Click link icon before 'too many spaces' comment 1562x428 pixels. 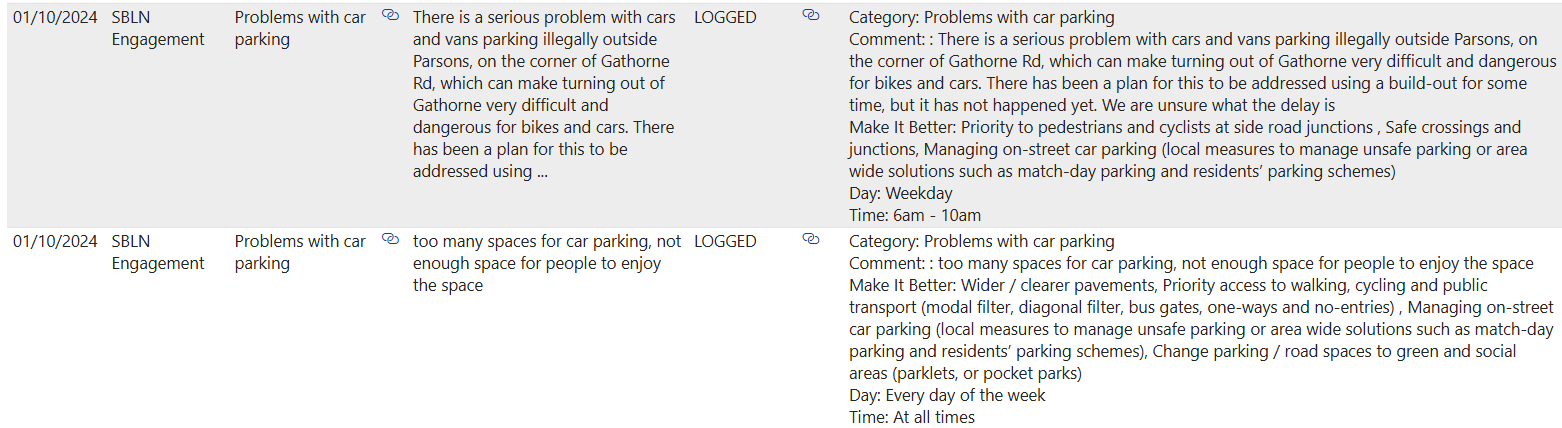tap(391, 240)
